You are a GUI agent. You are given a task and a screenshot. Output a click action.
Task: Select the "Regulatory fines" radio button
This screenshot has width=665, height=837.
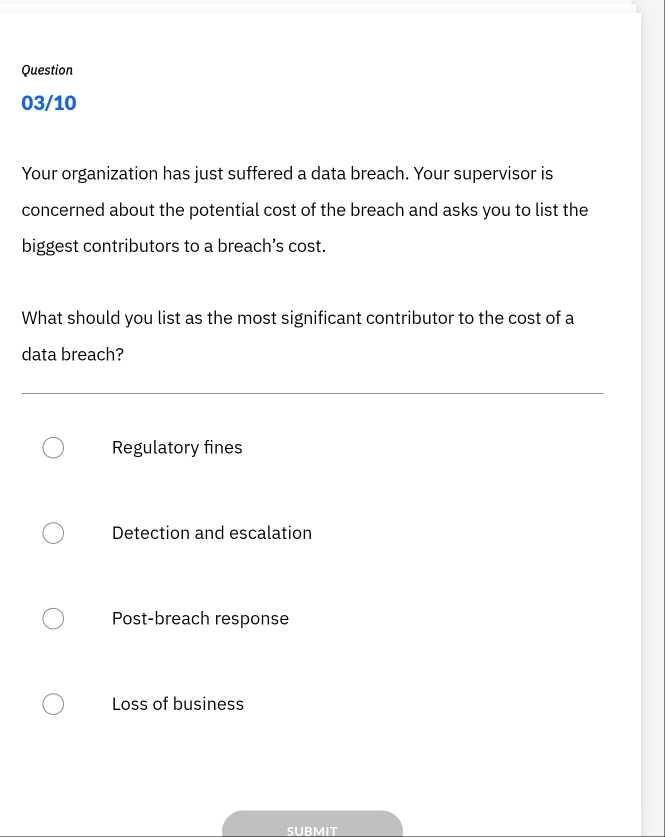(x=53, y=447)
